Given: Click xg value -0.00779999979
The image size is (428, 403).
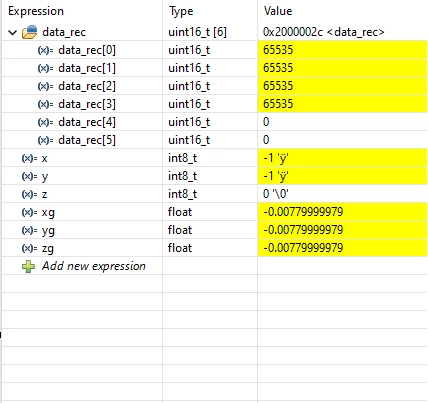Looking at the screenshot, I should 303,212.
